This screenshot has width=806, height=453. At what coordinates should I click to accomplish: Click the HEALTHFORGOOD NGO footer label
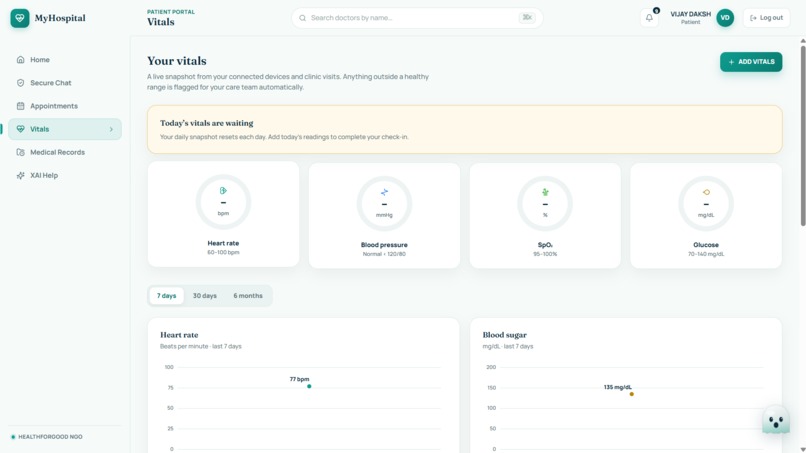pyautogui.click(x=50, y=437)
